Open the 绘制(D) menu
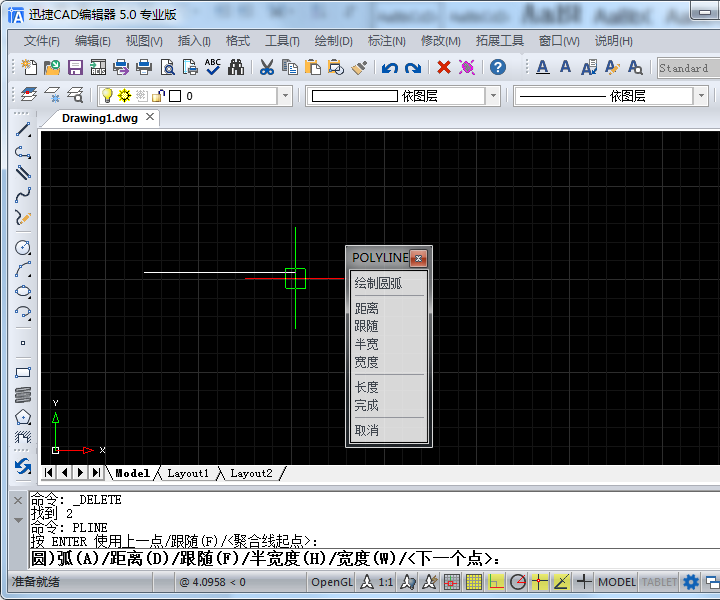720x600 pixels. (x=333, y=41)
